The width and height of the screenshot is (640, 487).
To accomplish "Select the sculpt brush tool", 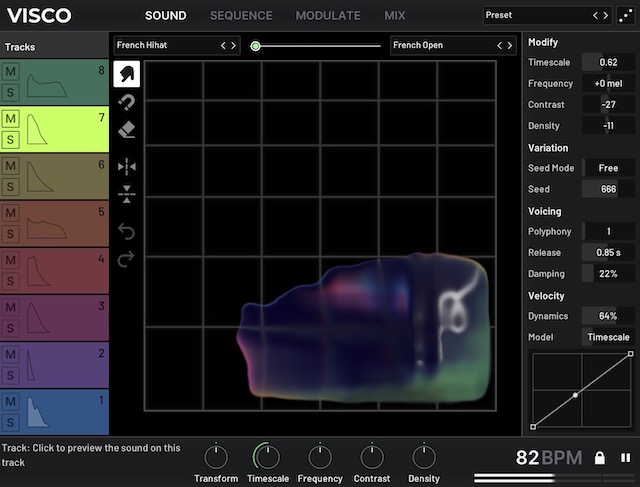I will [x=126, y=74].
